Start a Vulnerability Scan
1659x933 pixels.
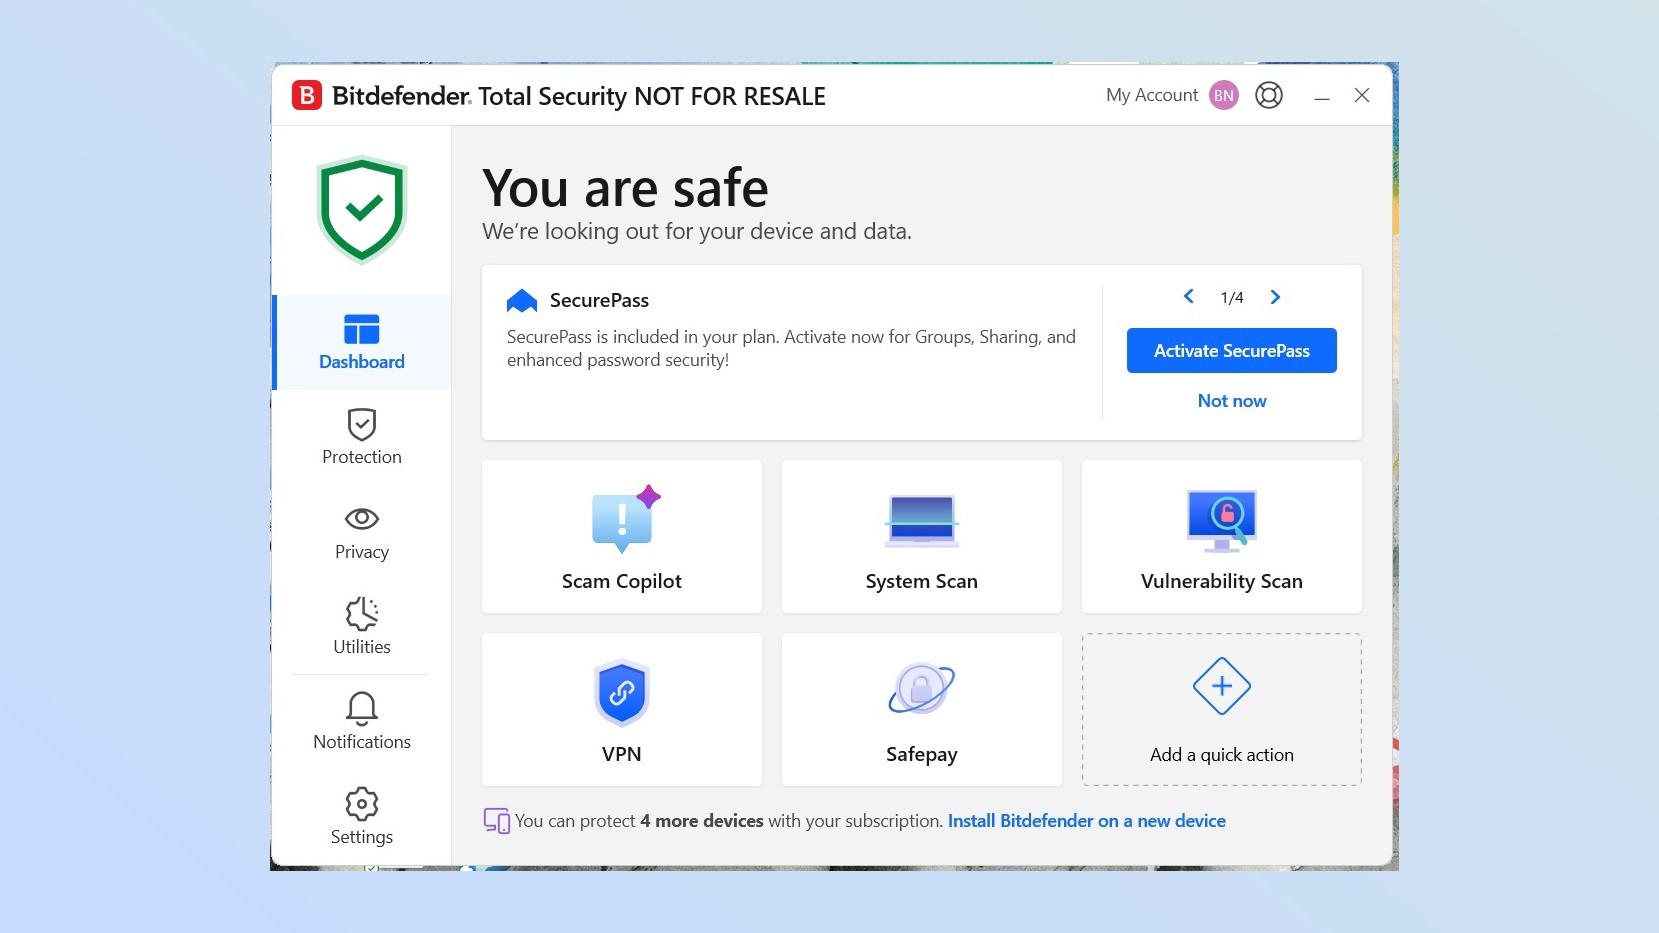(x=1222, y=536)
